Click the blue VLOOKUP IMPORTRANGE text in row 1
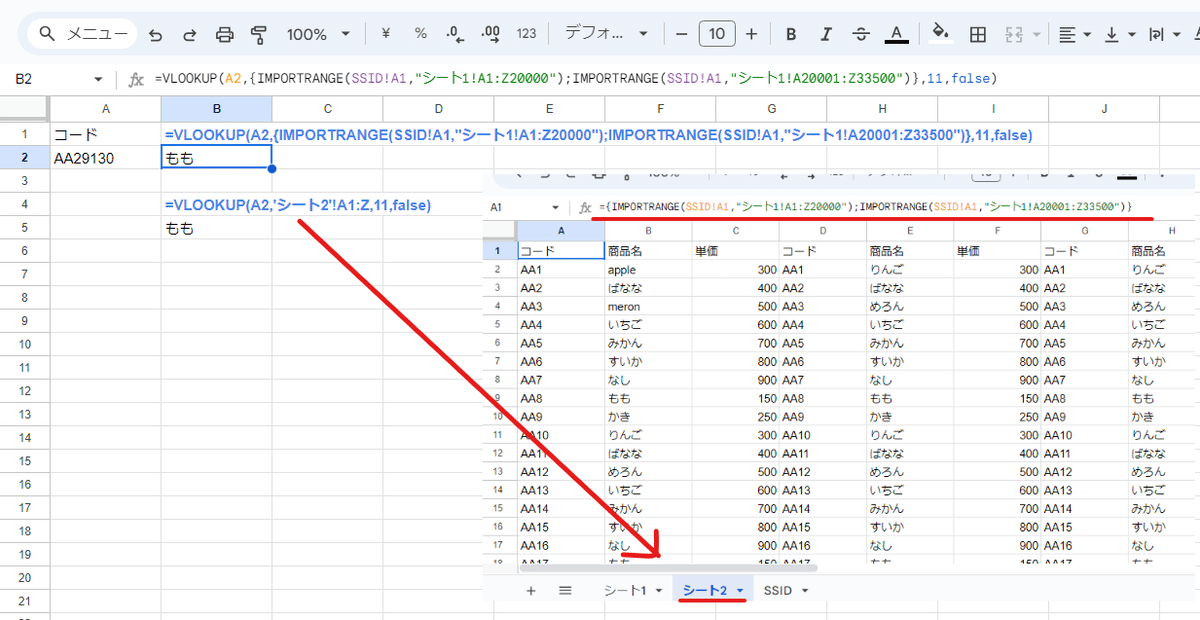Screen dimensions: 1200x620 (598, 134)
